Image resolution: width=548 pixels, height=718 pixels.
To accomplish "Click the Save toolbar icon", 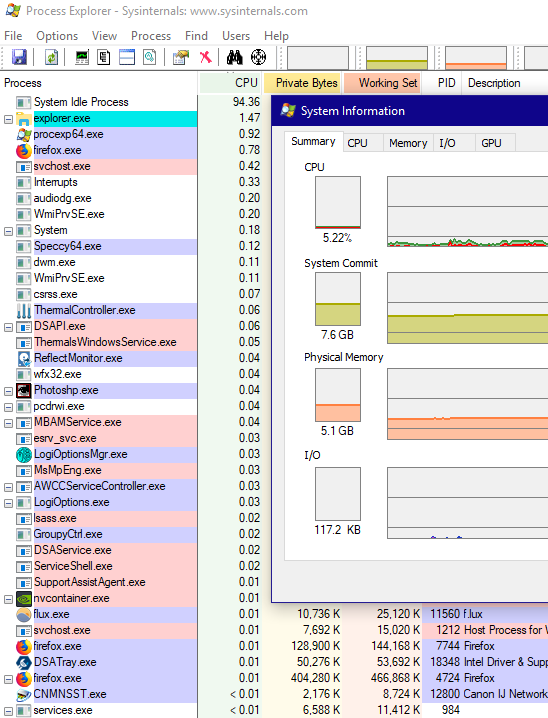I will pos(19,57).
